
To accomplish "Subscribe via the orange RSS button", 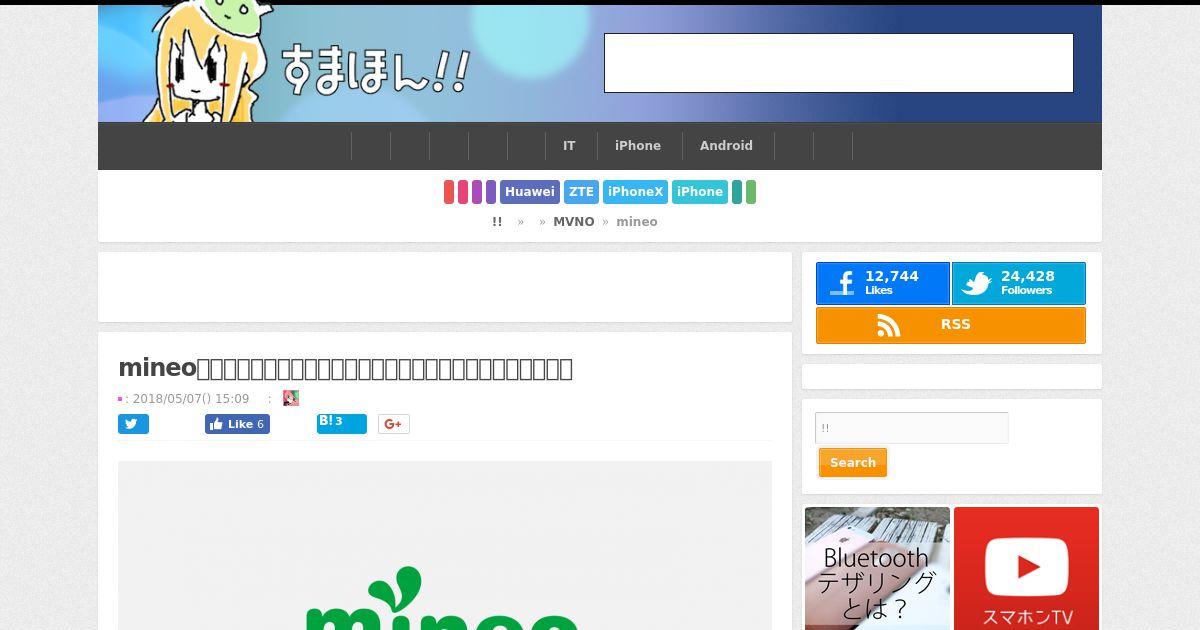I will 951,325.
